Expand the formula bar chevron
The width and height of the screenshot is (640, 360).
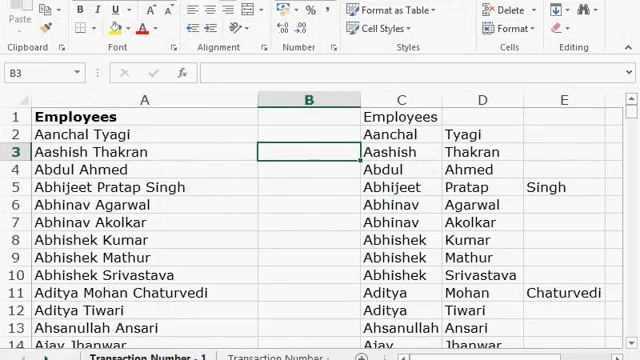629,73
